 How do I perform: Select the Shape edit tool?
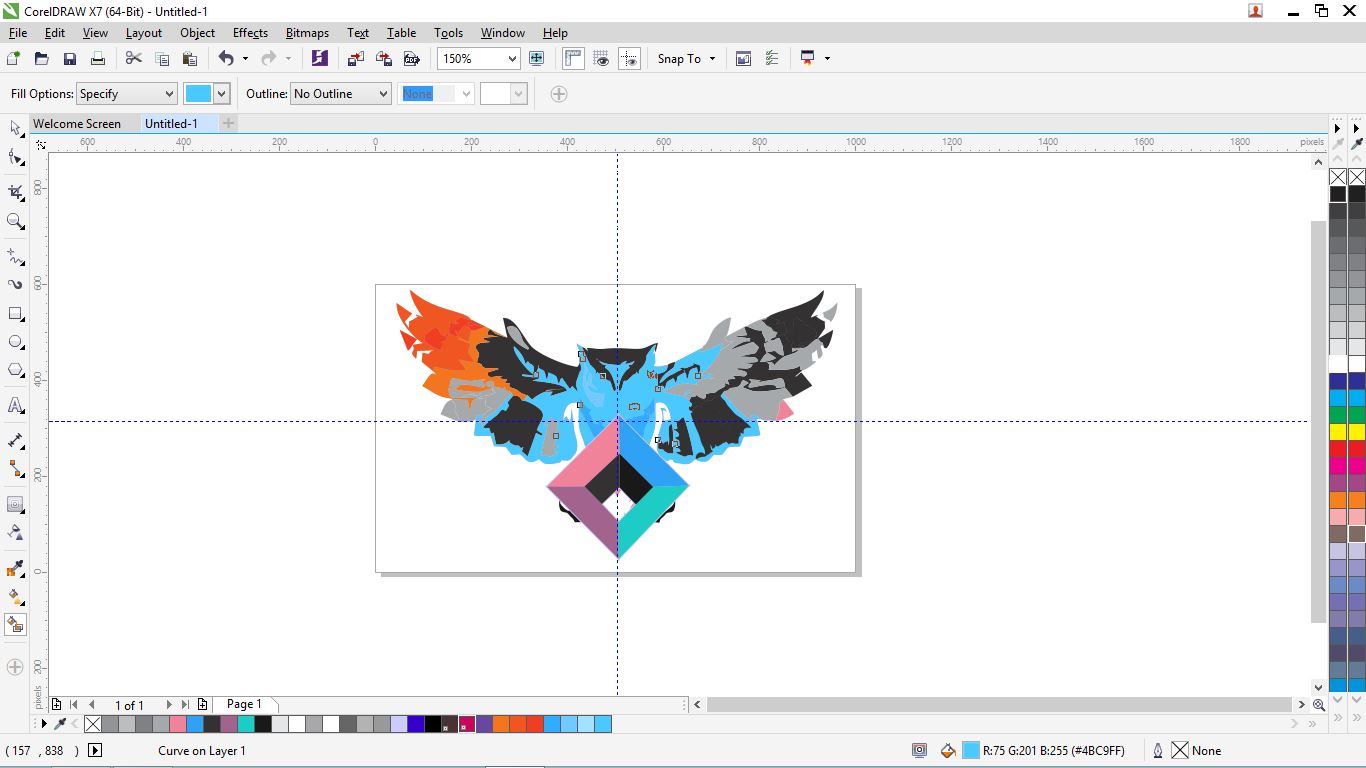[15, 157]
